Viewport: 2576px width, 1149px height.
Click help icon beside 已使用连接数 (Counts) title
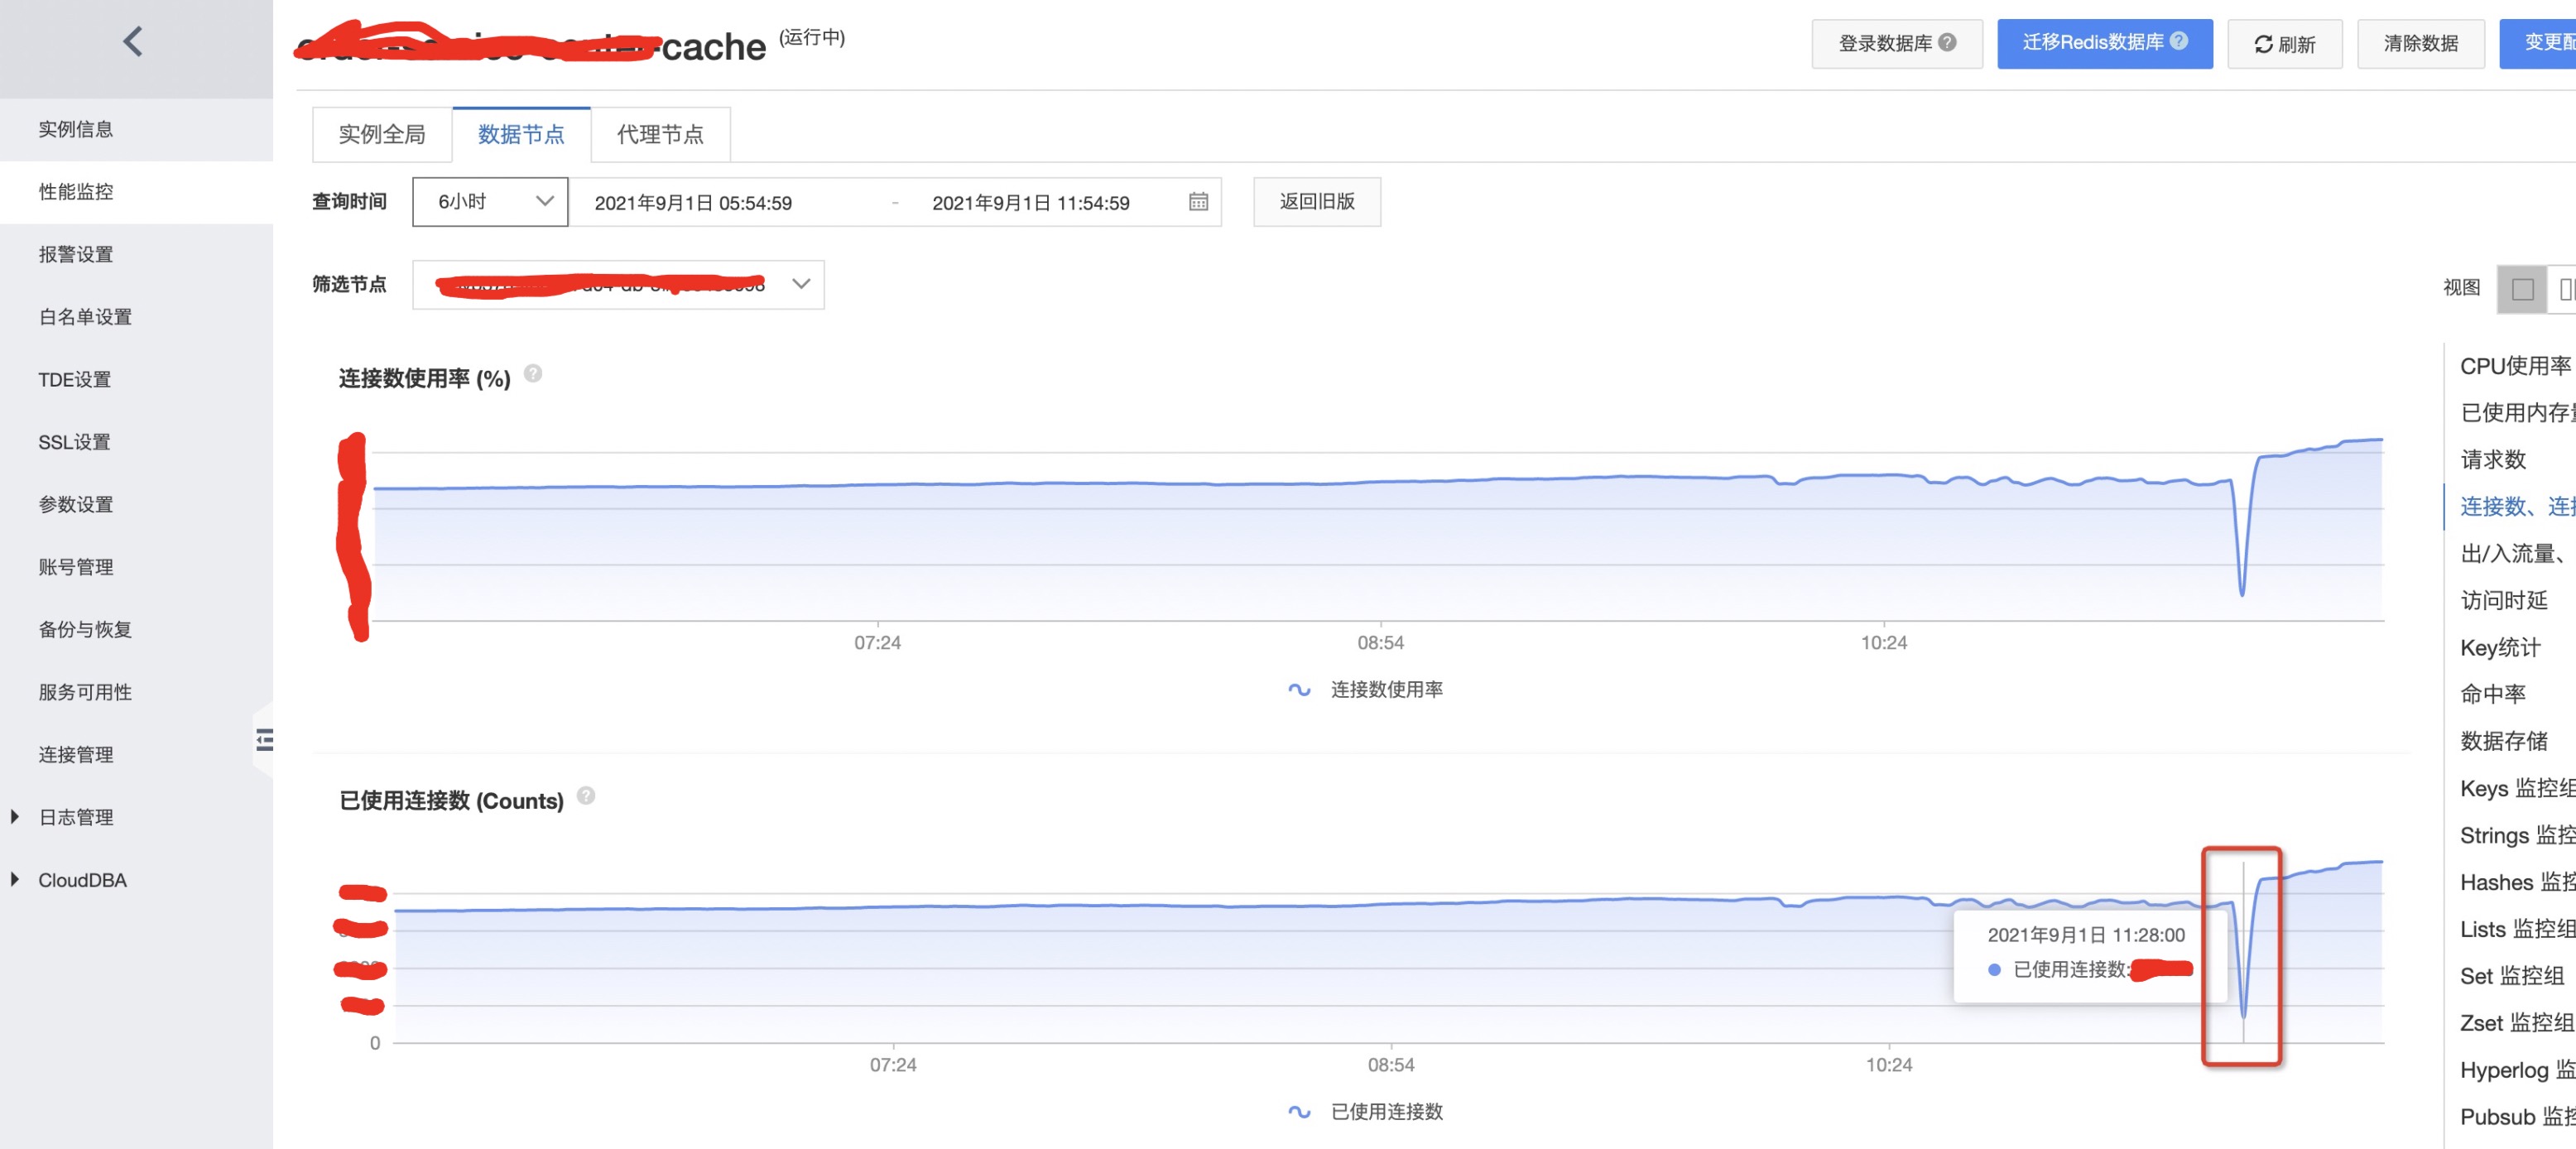click(x=586, y=796)
